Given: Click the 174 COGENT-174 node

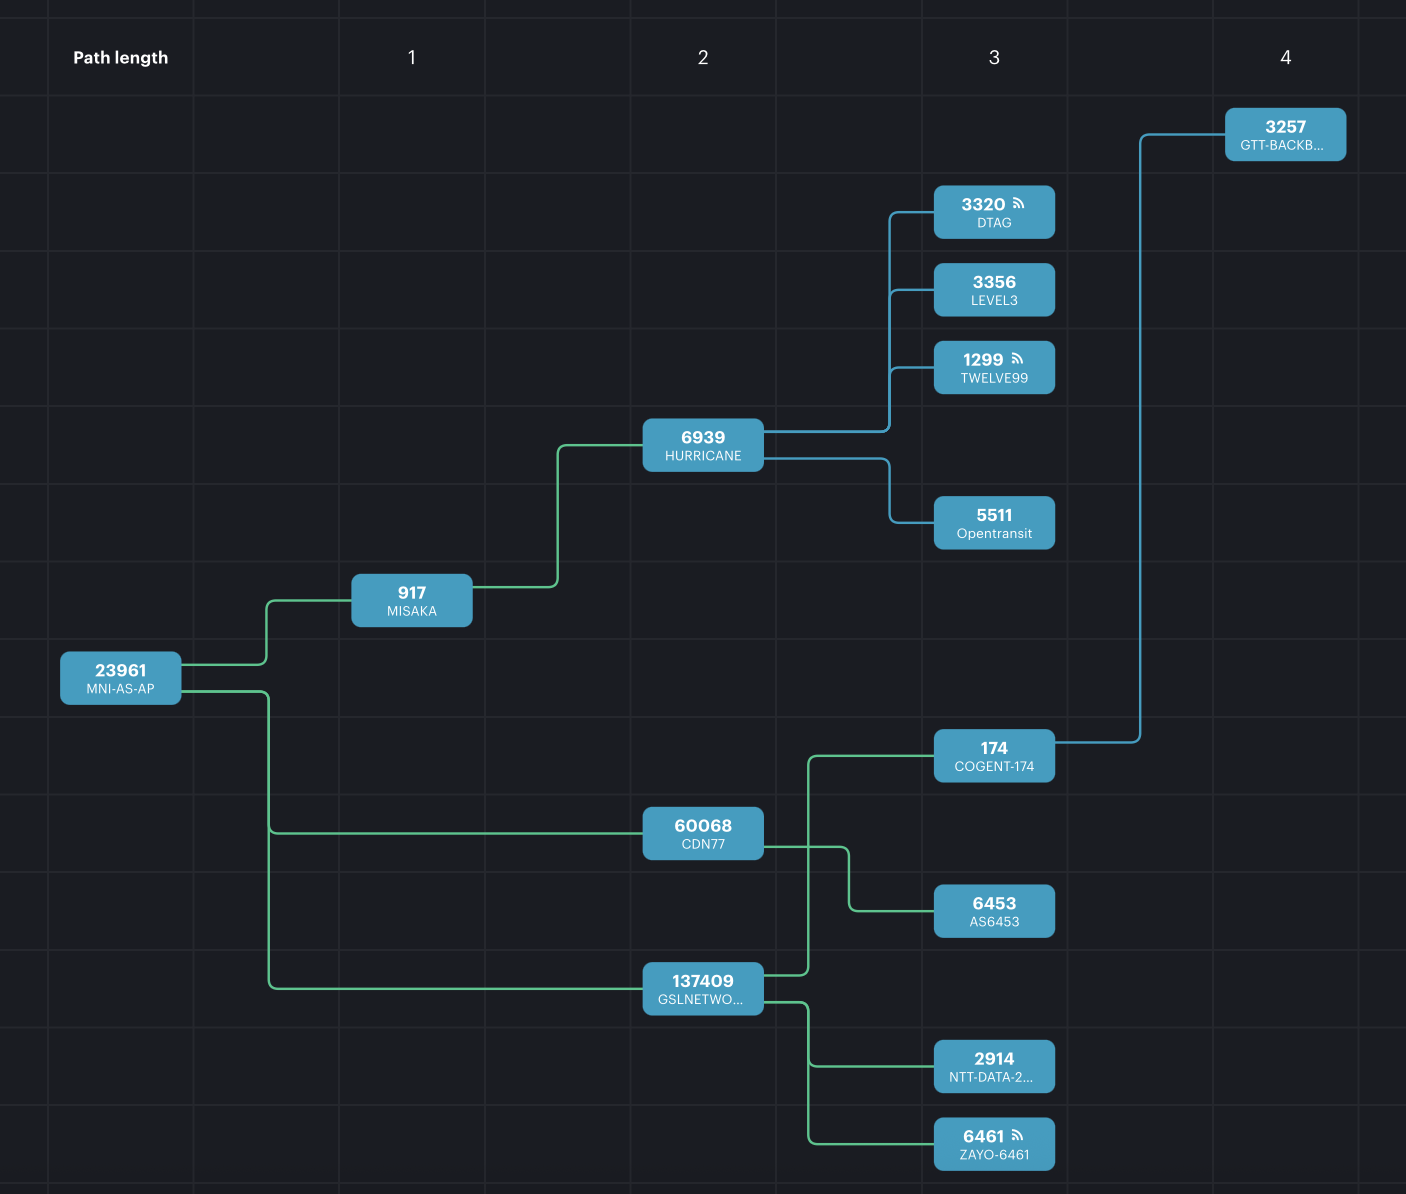Looking at the screenshot, I should coord(993,756).
